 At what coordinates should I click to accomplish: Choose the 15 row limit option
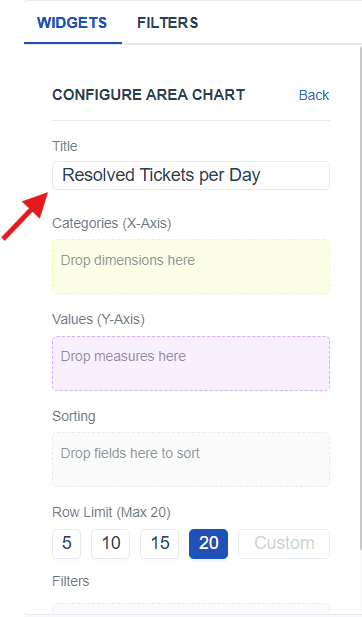[x=159, y=544]
